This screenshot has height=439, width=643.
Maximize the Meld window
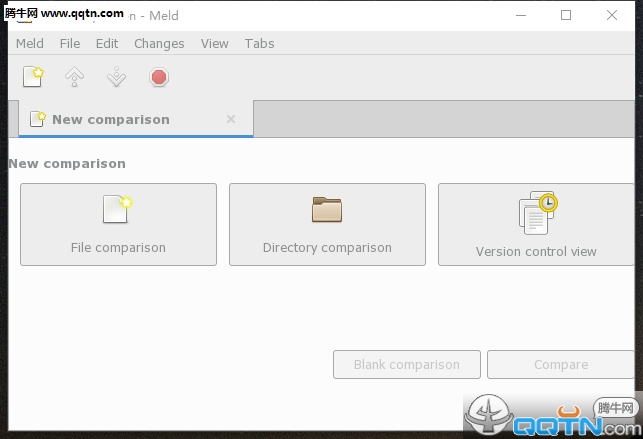click(566, 16)
